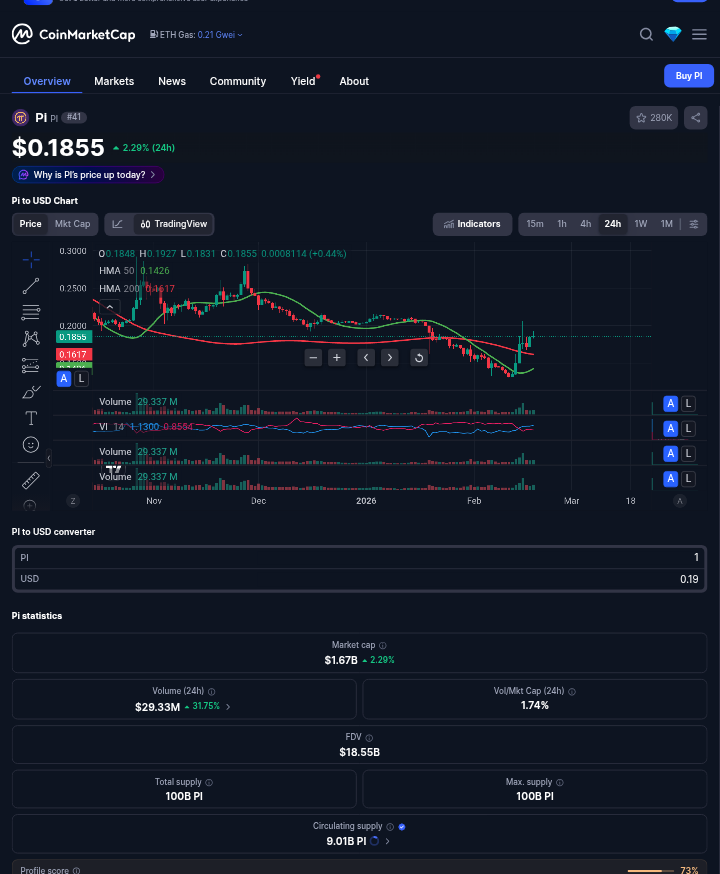The image size is (720, 874).
Task: Open the Indicators menu
Action: [473, 224]
